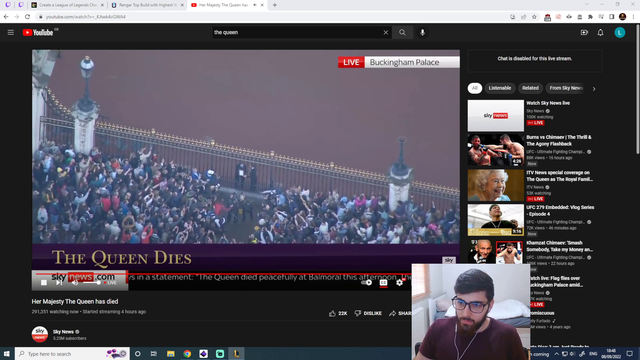
Task: Open Task View on the taskbar
Action: (x=153, y=353)
